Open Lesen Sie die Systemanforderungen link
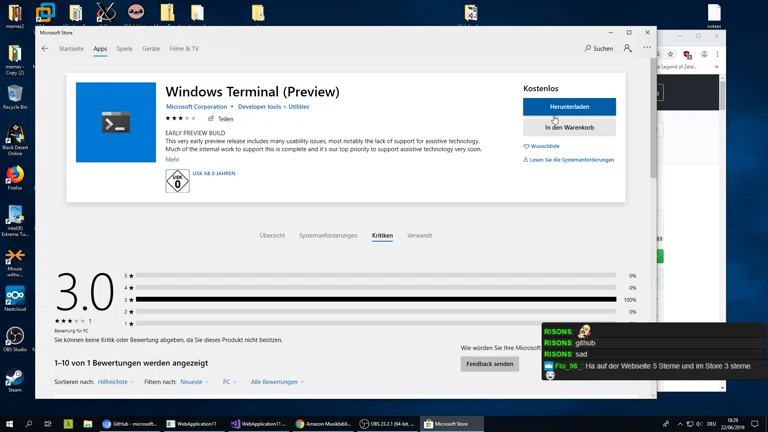 (x=569, y=160)
